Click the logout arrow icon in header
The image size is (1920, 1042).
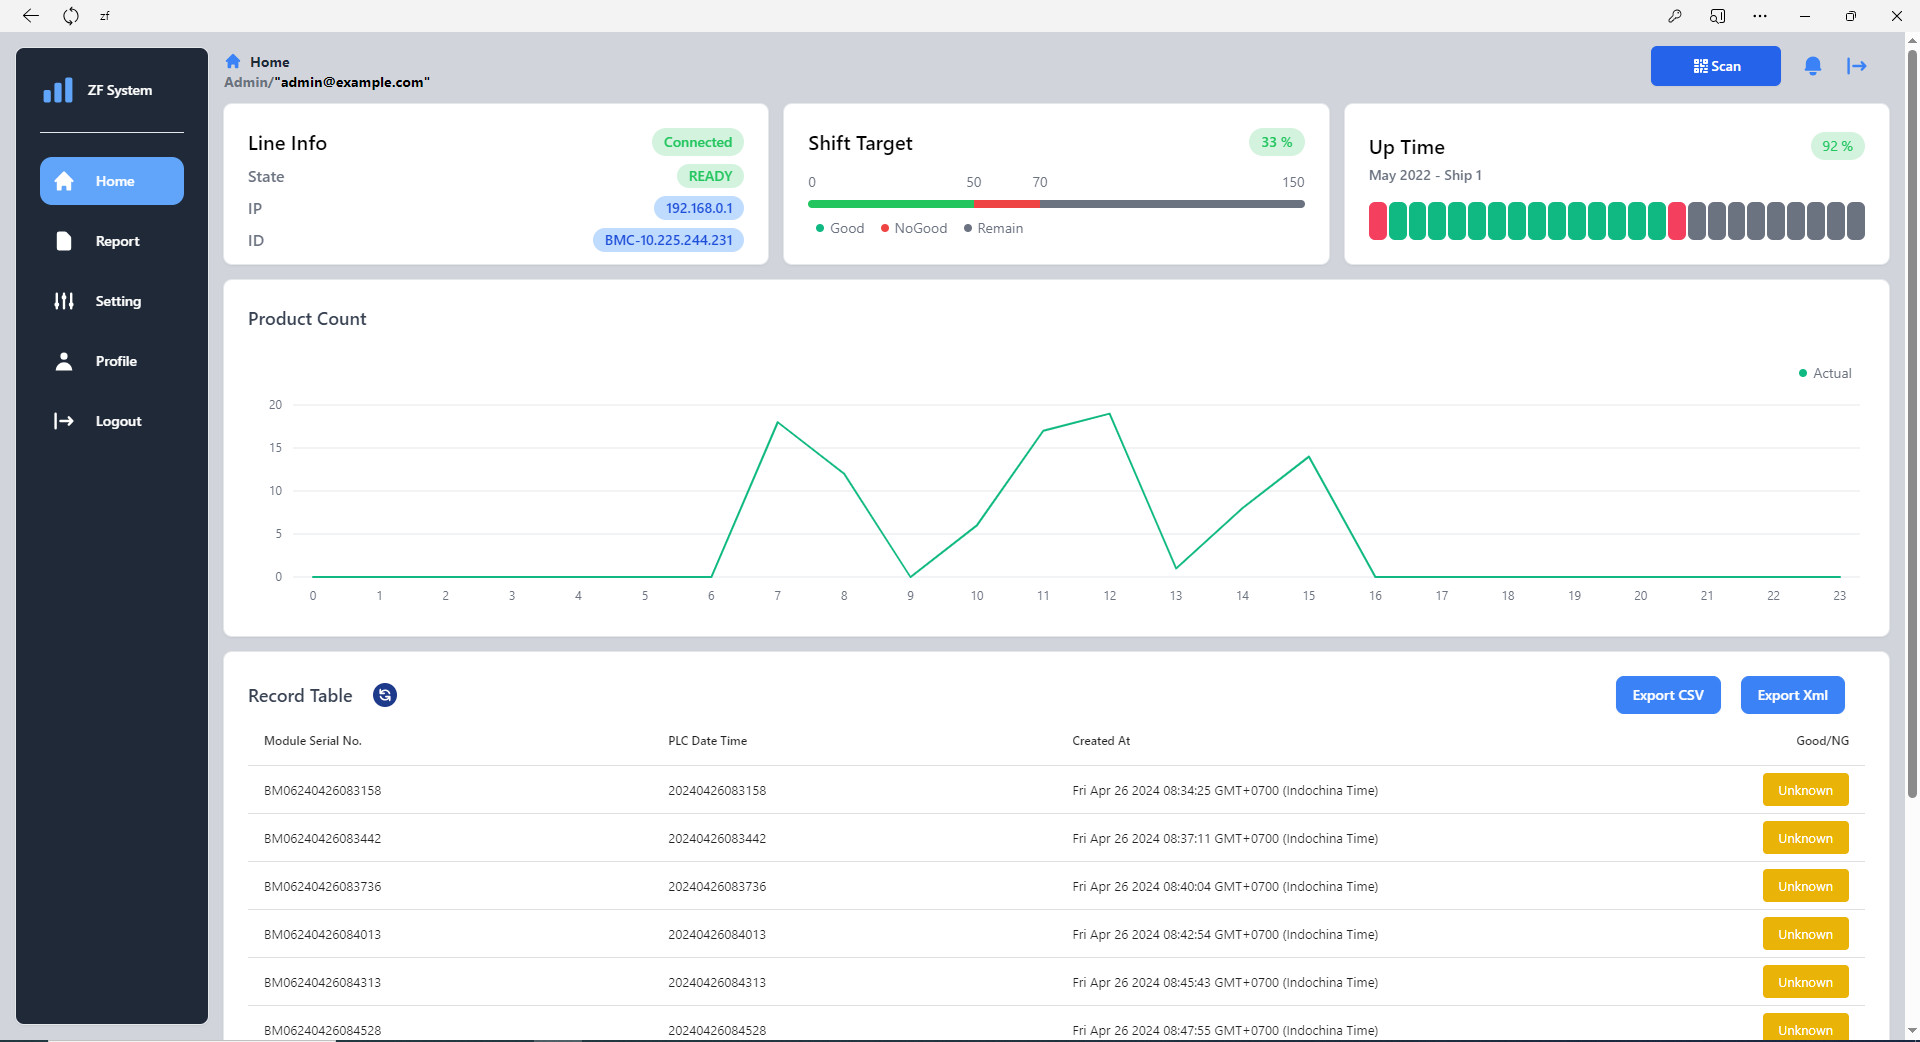tap(1857, 66)
